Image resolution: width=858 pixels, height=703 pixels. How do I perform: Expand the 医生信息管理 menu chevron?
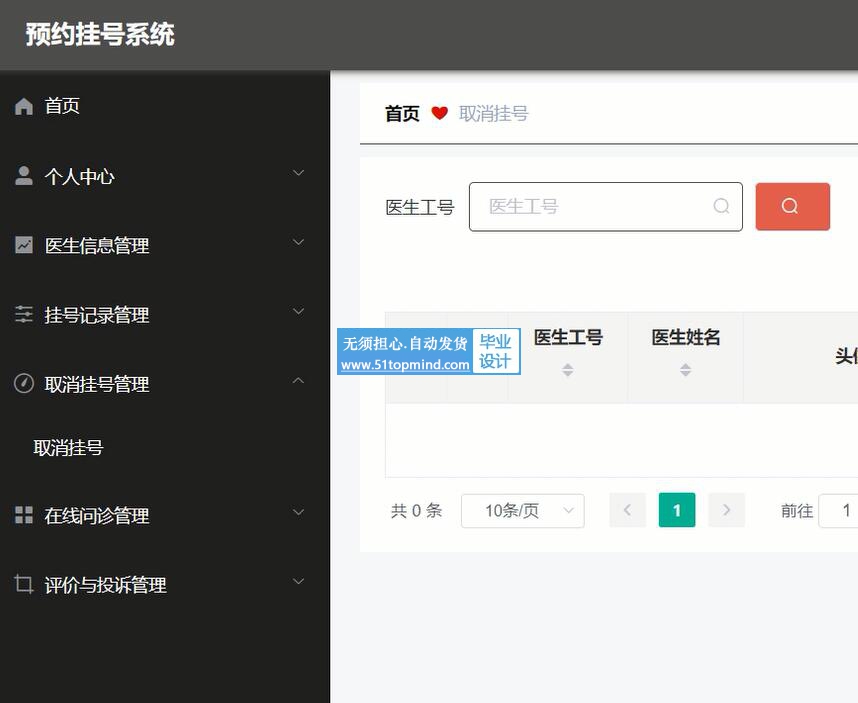(298, 242)
